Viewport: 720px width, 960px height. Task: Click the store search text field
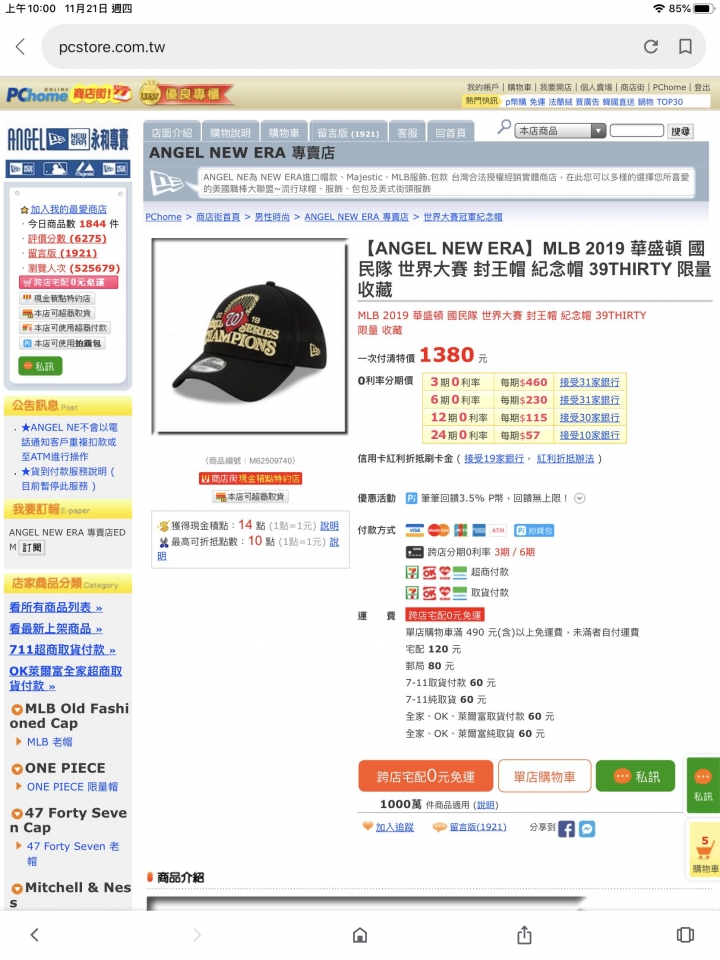tap(637, 130)
